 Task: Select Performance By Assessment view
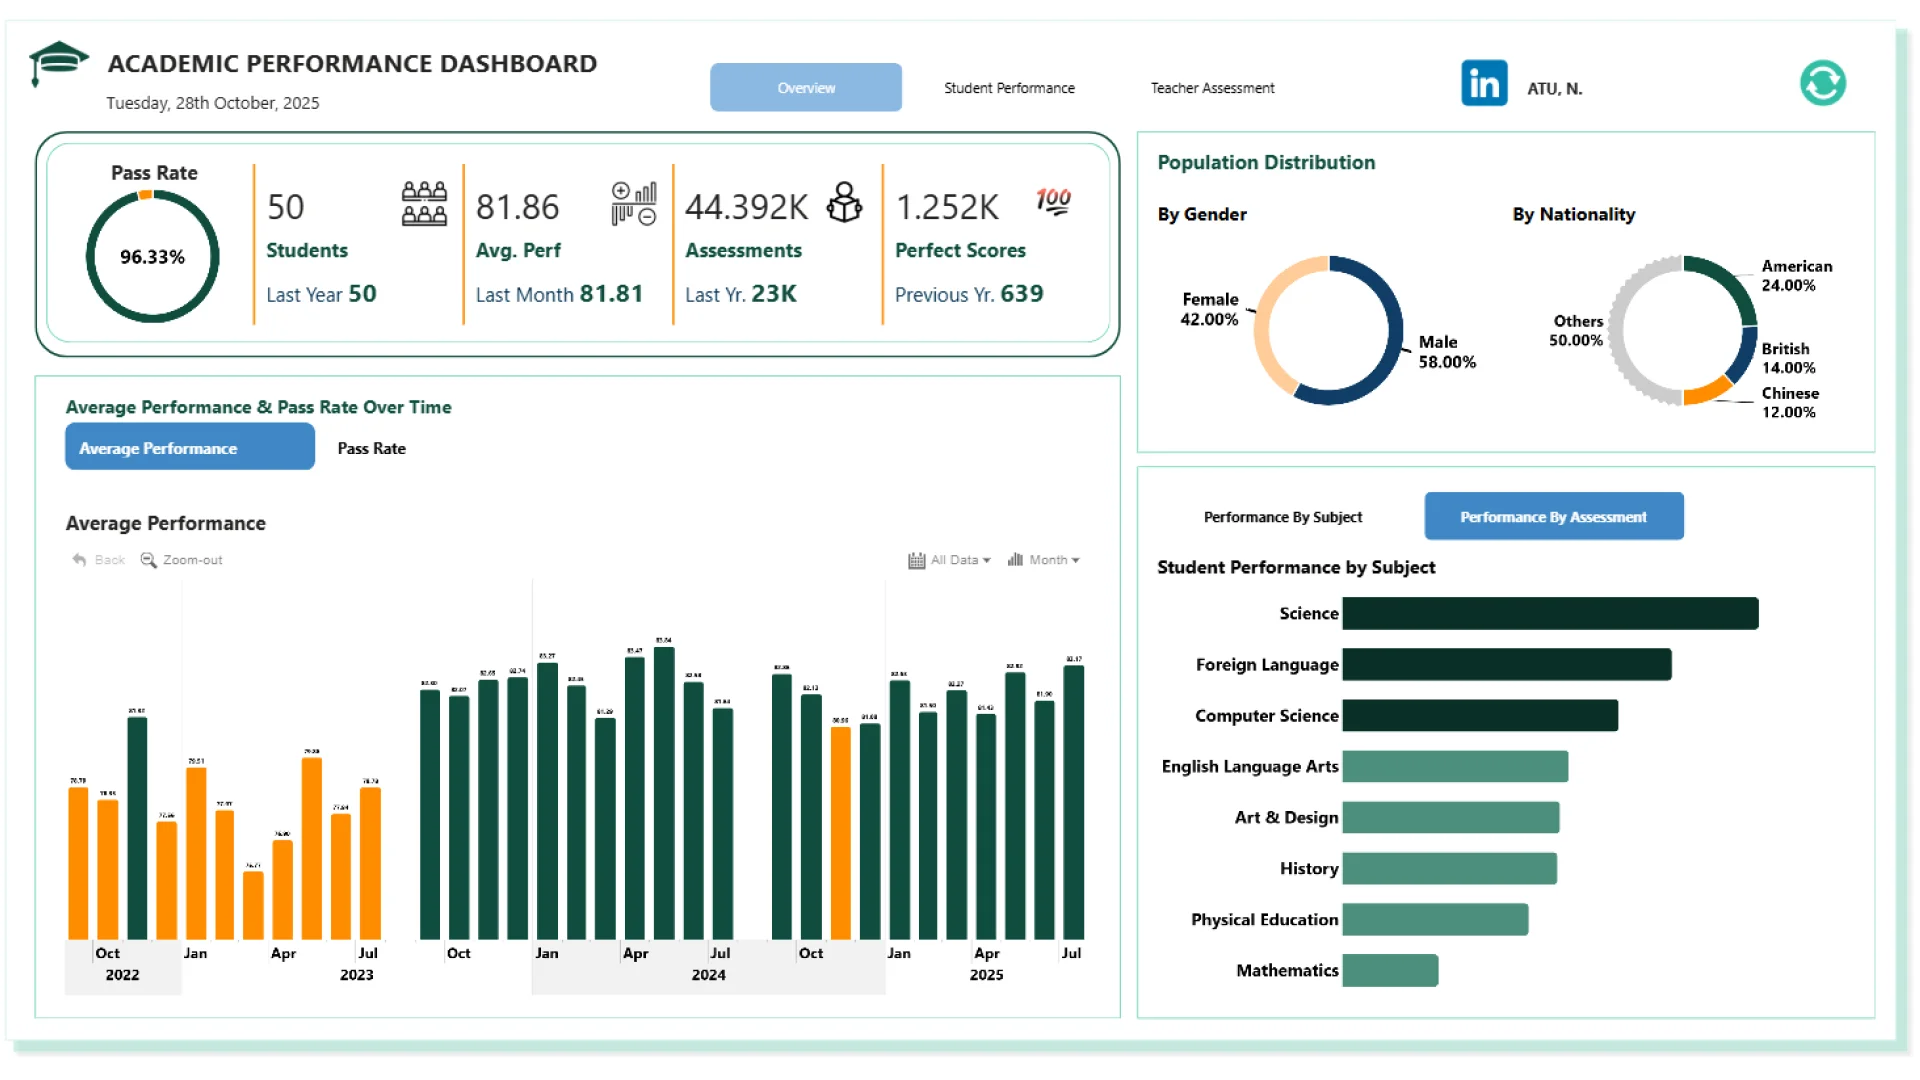1553,517
